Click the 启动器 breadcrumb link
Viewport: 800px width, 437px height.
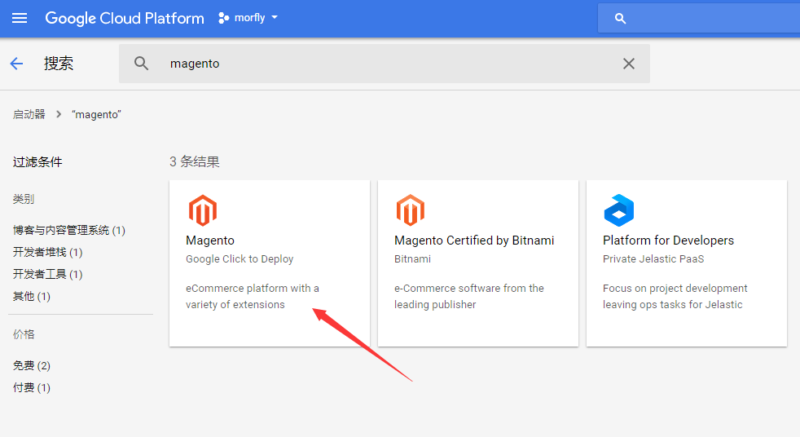pyautogui.click(x=29, y=114)
